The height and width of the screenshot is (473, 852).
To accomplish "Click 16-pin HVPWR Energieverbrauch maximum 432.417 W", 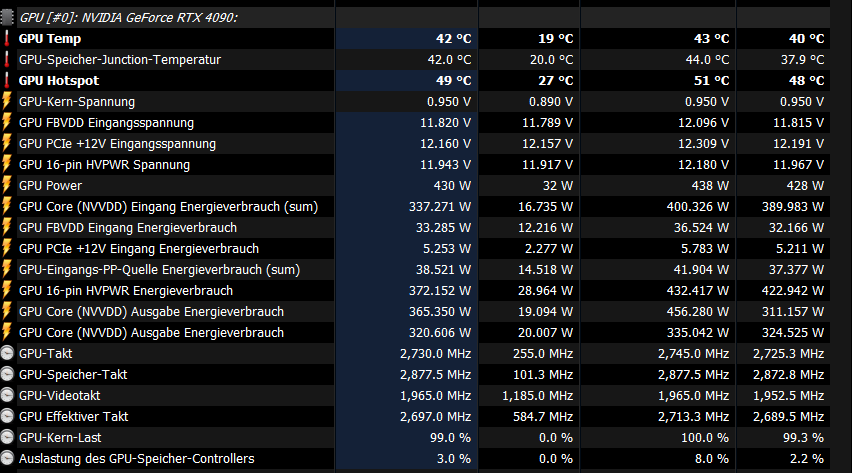I will click(x=698, y=291).
